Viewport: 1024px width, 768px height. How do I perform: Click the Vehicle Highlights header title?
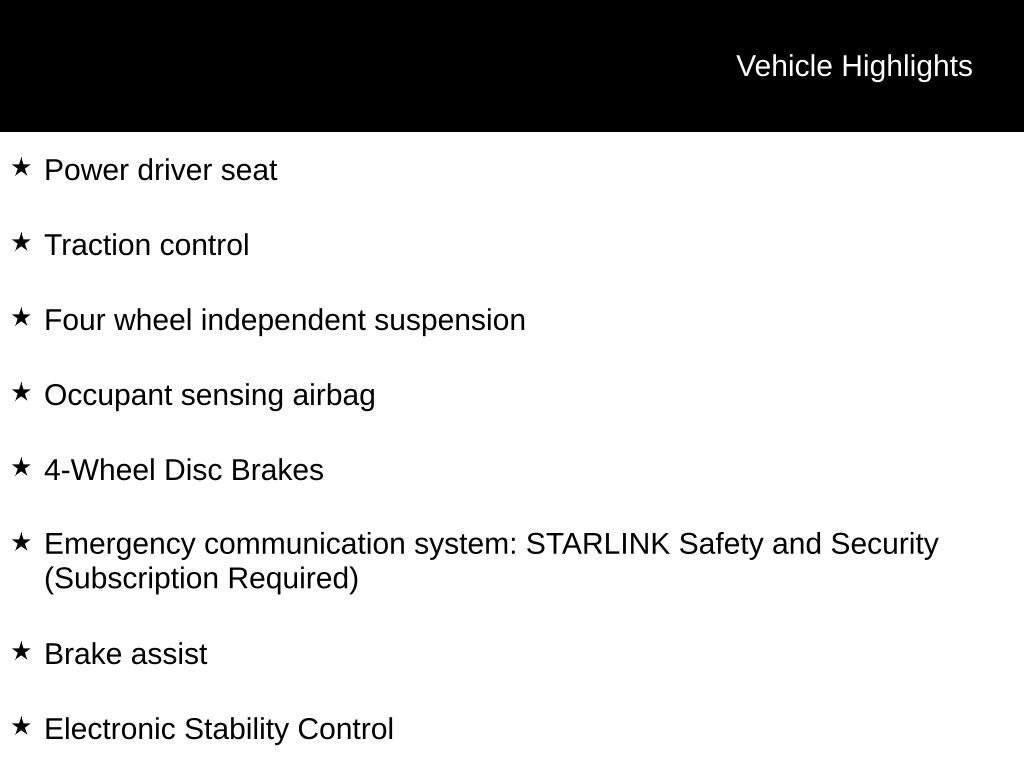tap(854, 66)
